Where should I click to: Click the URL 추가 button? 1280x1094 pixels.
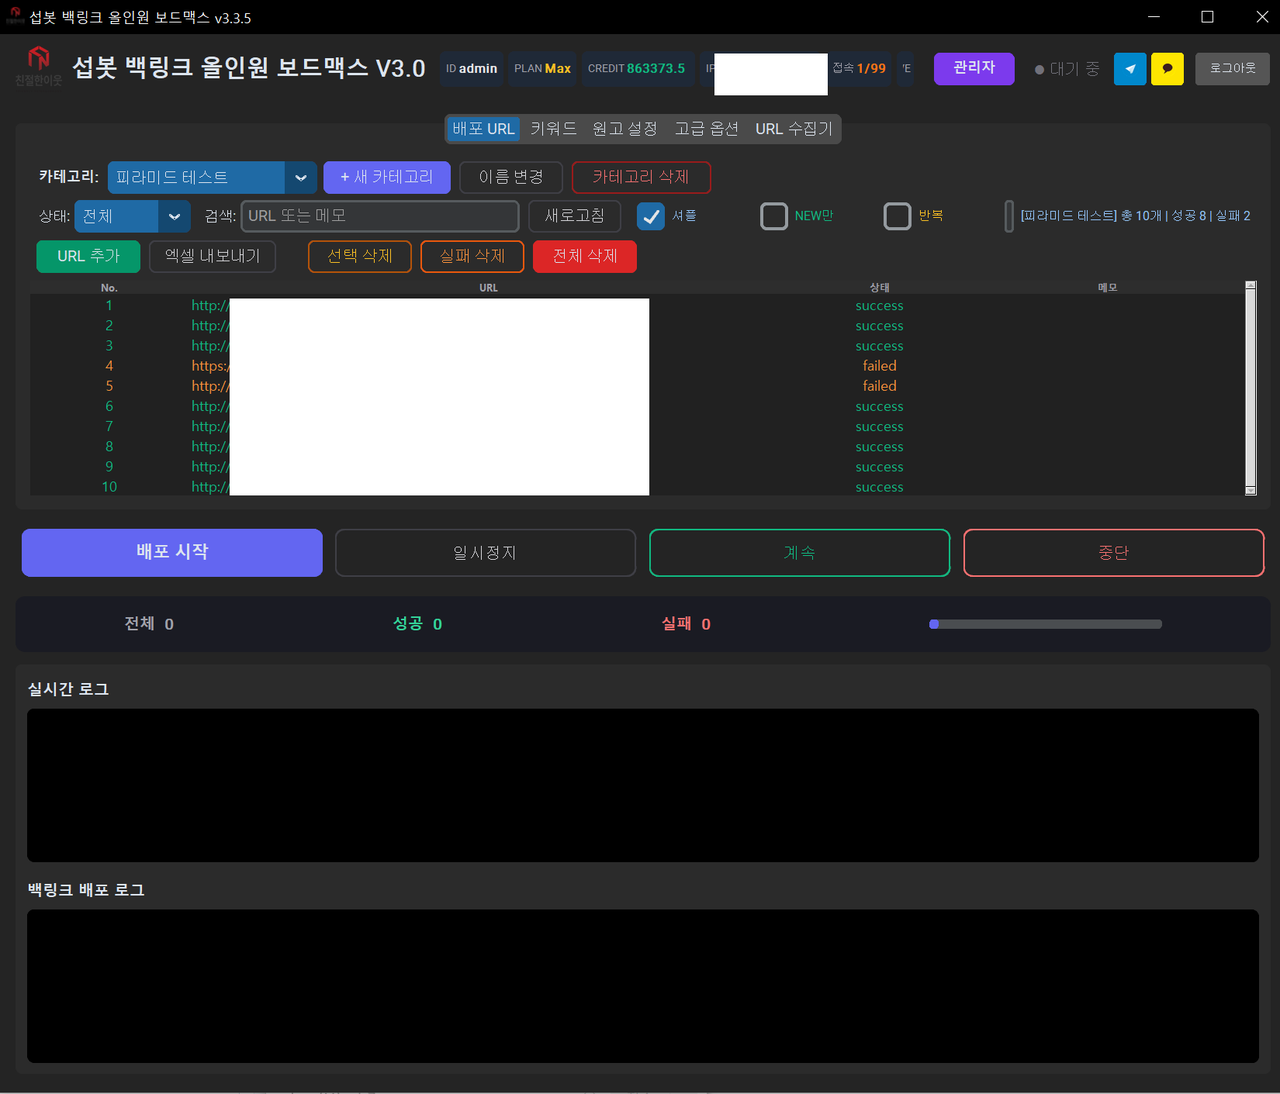(x=88, y=257)
